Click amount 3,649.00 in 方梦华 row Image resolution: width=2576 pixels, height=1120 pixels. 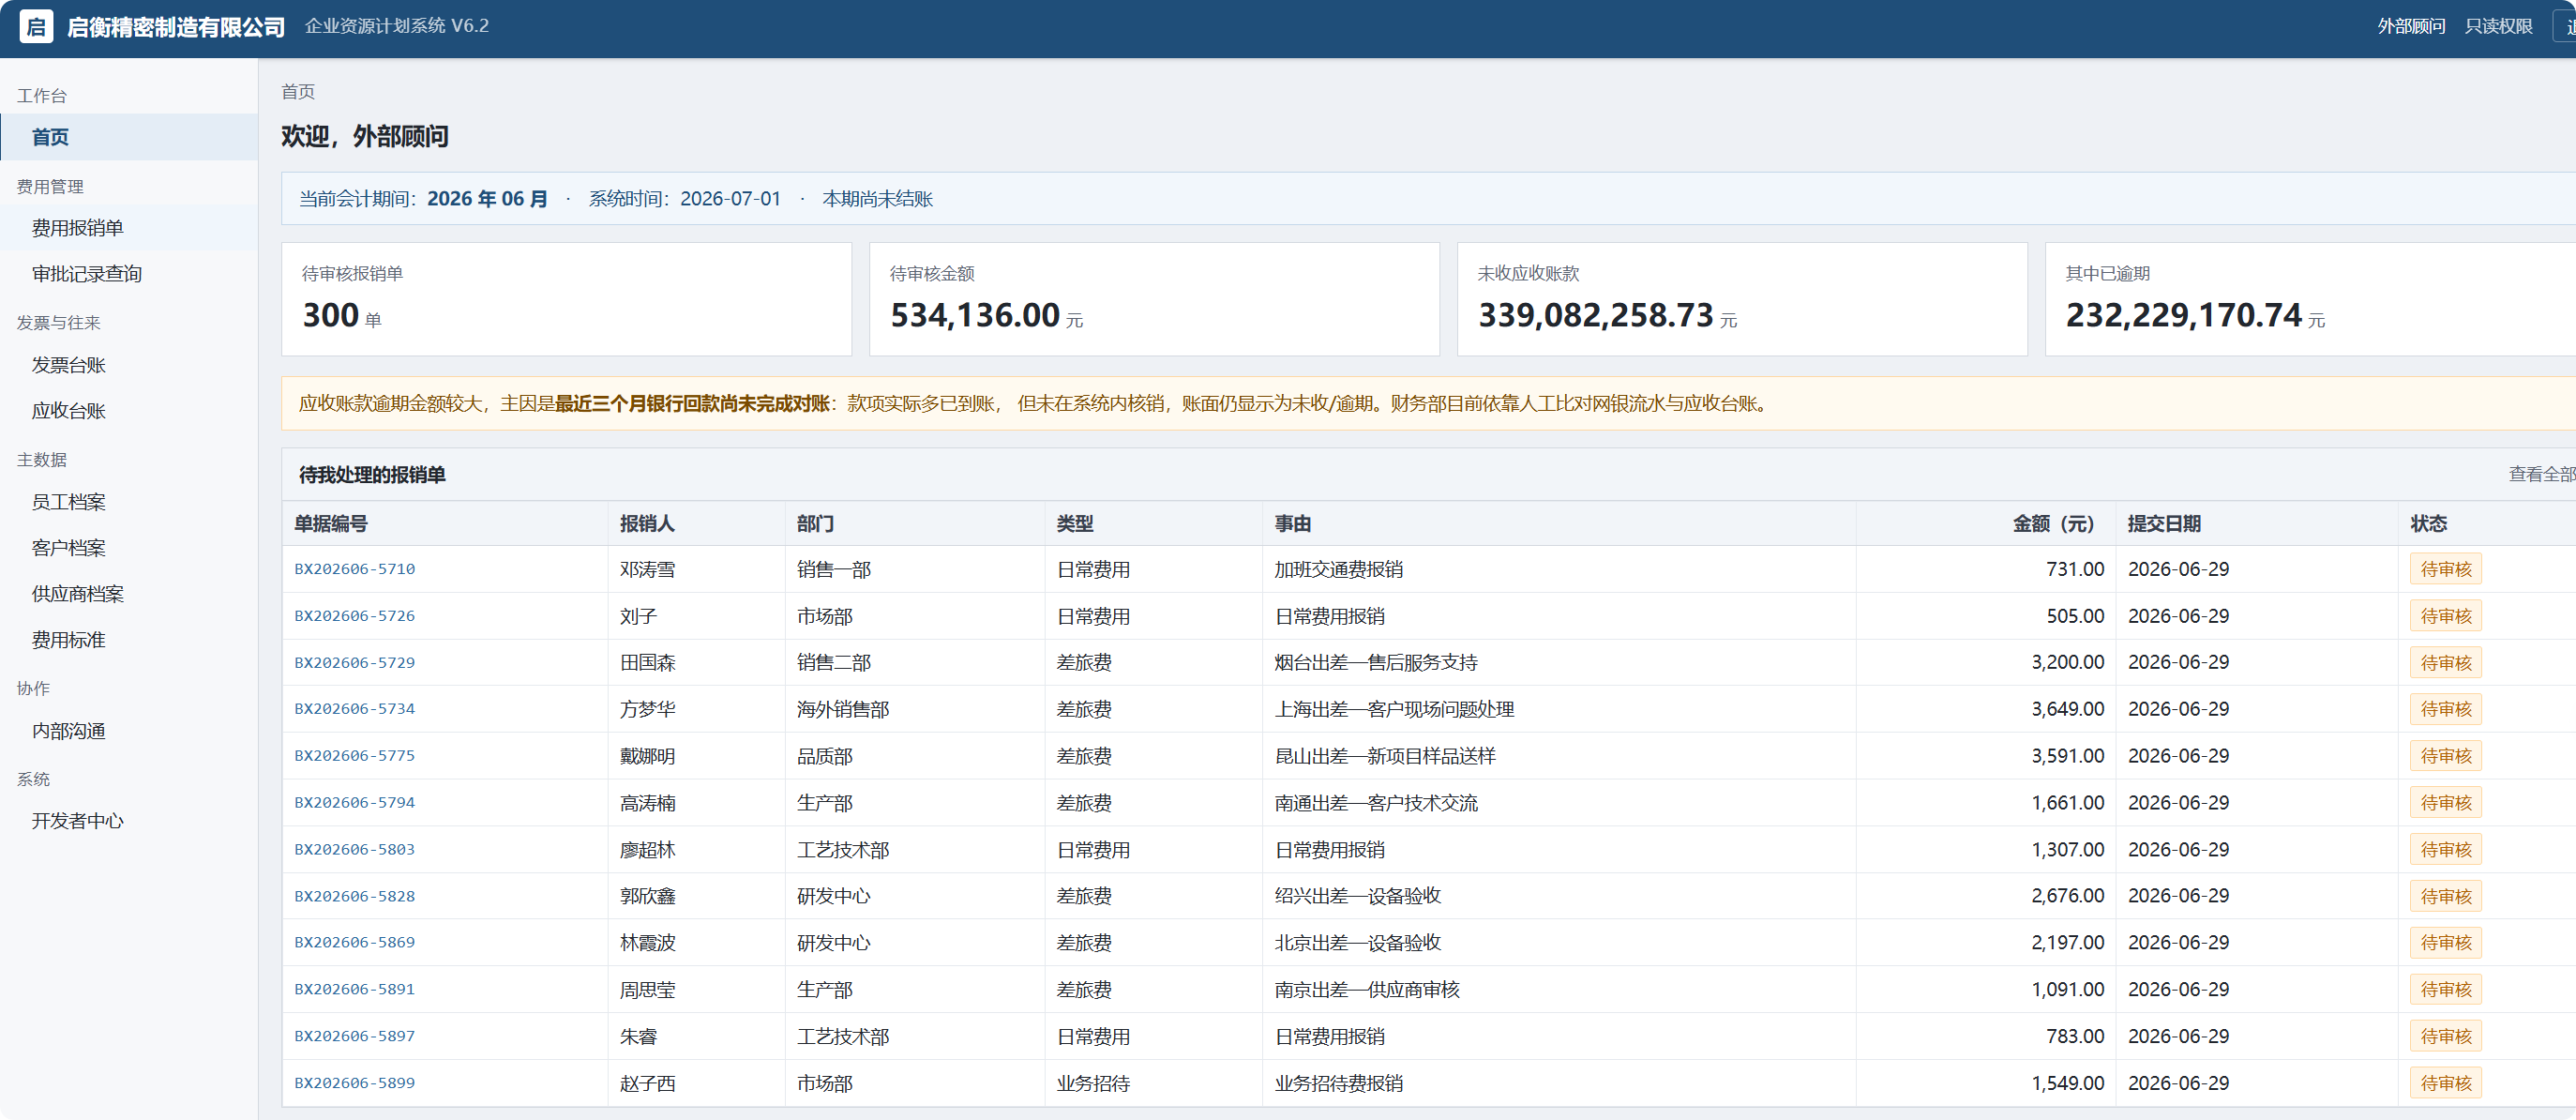pyautogui.click(x=2067, y=709)
